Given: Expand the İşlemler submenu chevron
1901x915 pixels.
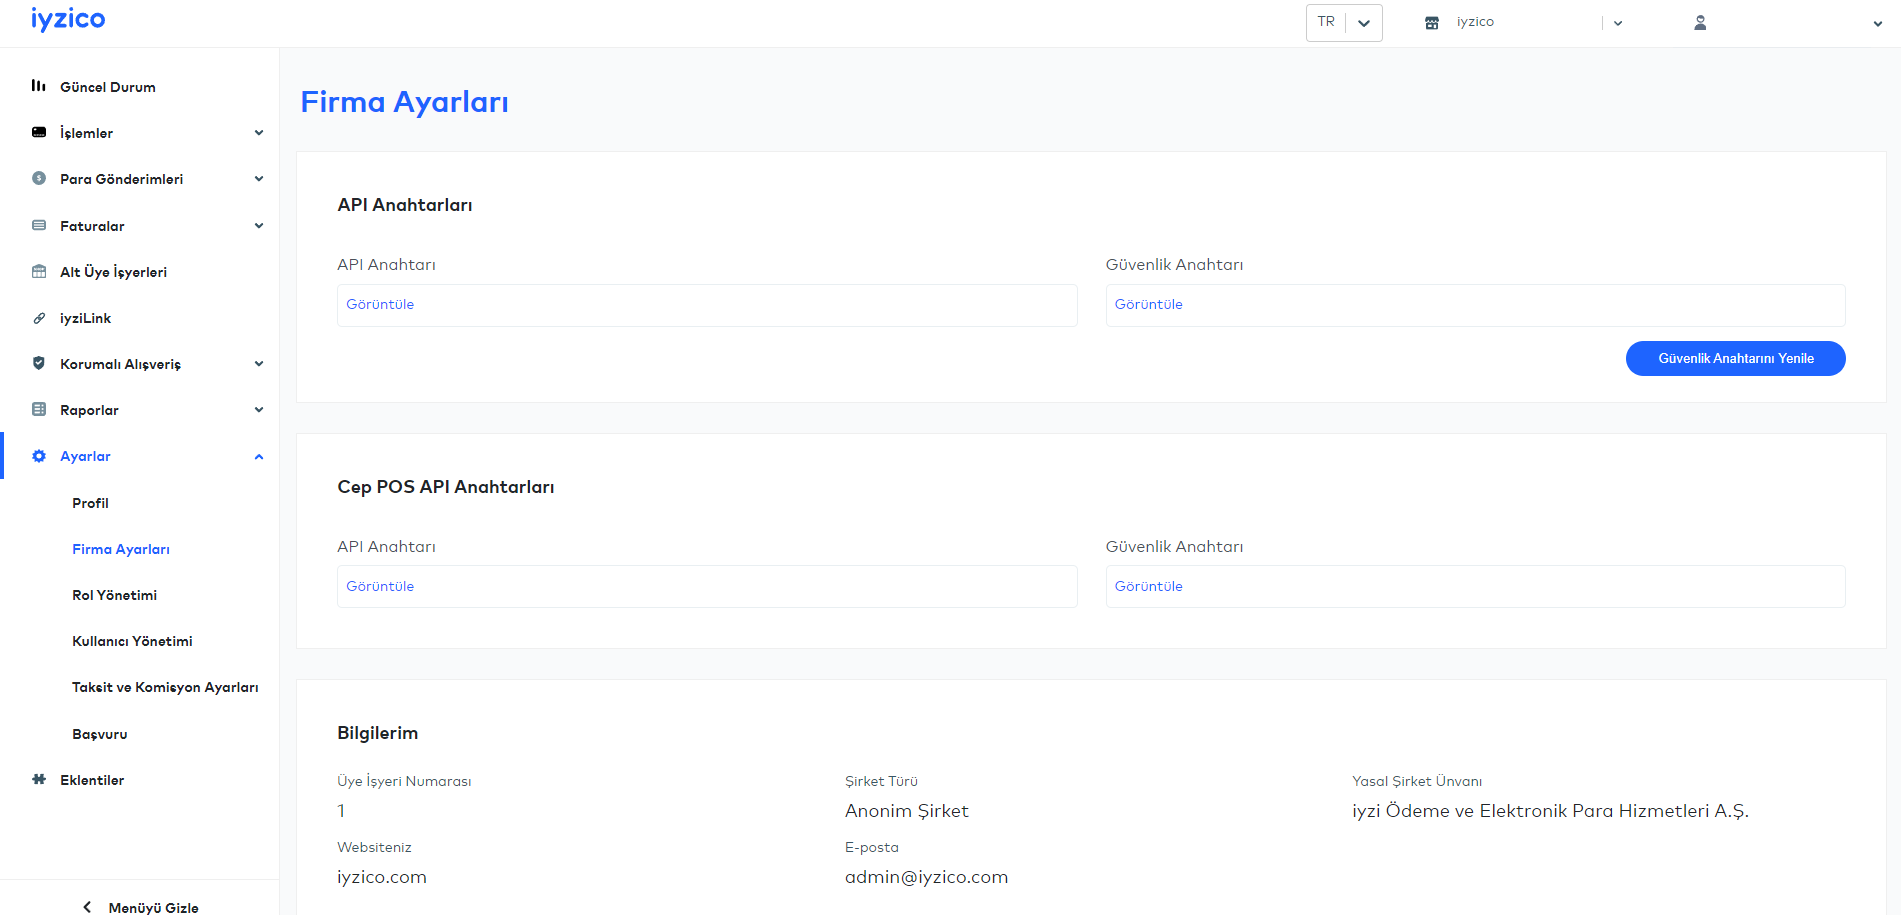Looking at the screenshot, I should [259, 133].
